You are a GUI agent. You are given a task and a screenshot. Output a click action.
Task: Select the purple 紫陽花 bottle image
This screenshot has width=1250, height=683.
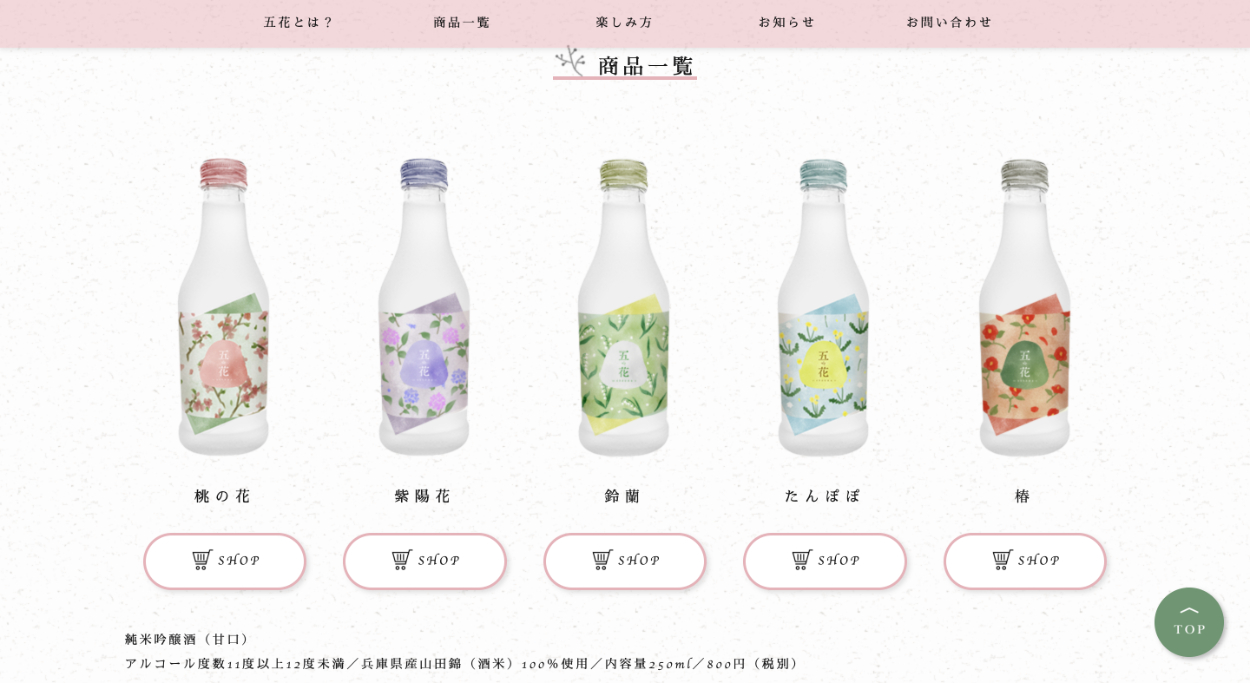coord(424,307)
